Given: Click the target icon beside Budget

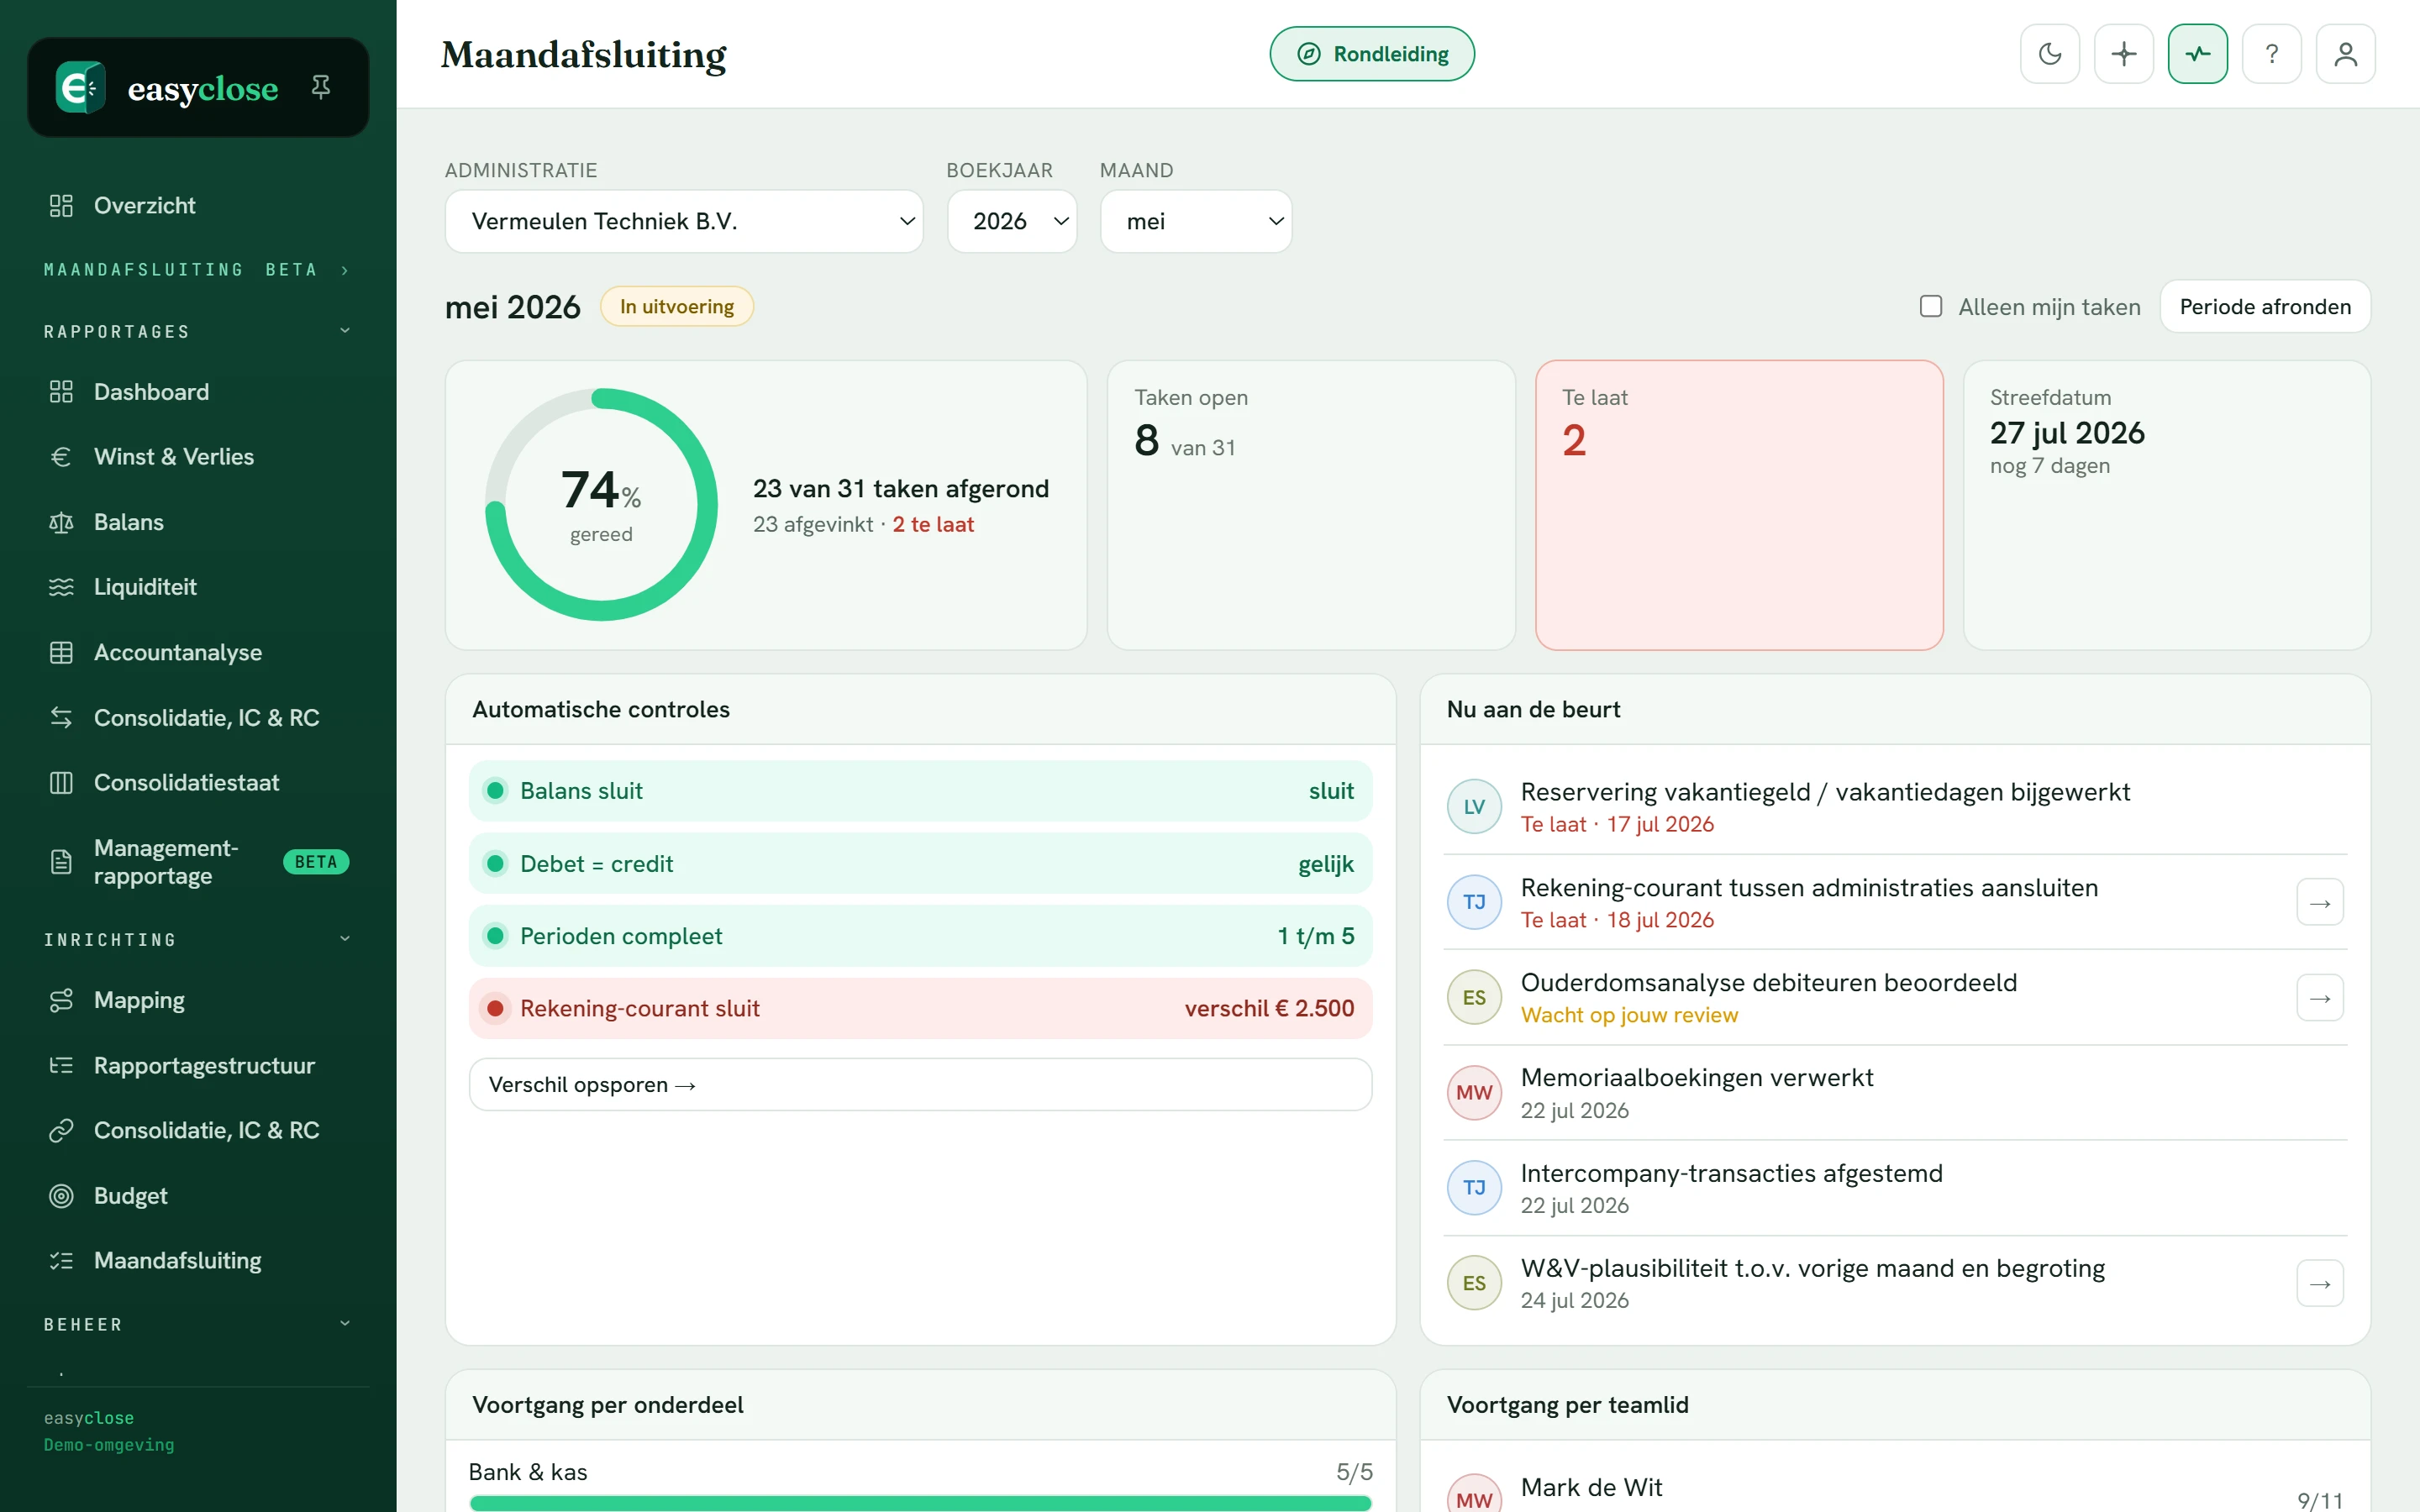Looking at the screenshot, I should pyautogui.click(x=61, y=1196).
